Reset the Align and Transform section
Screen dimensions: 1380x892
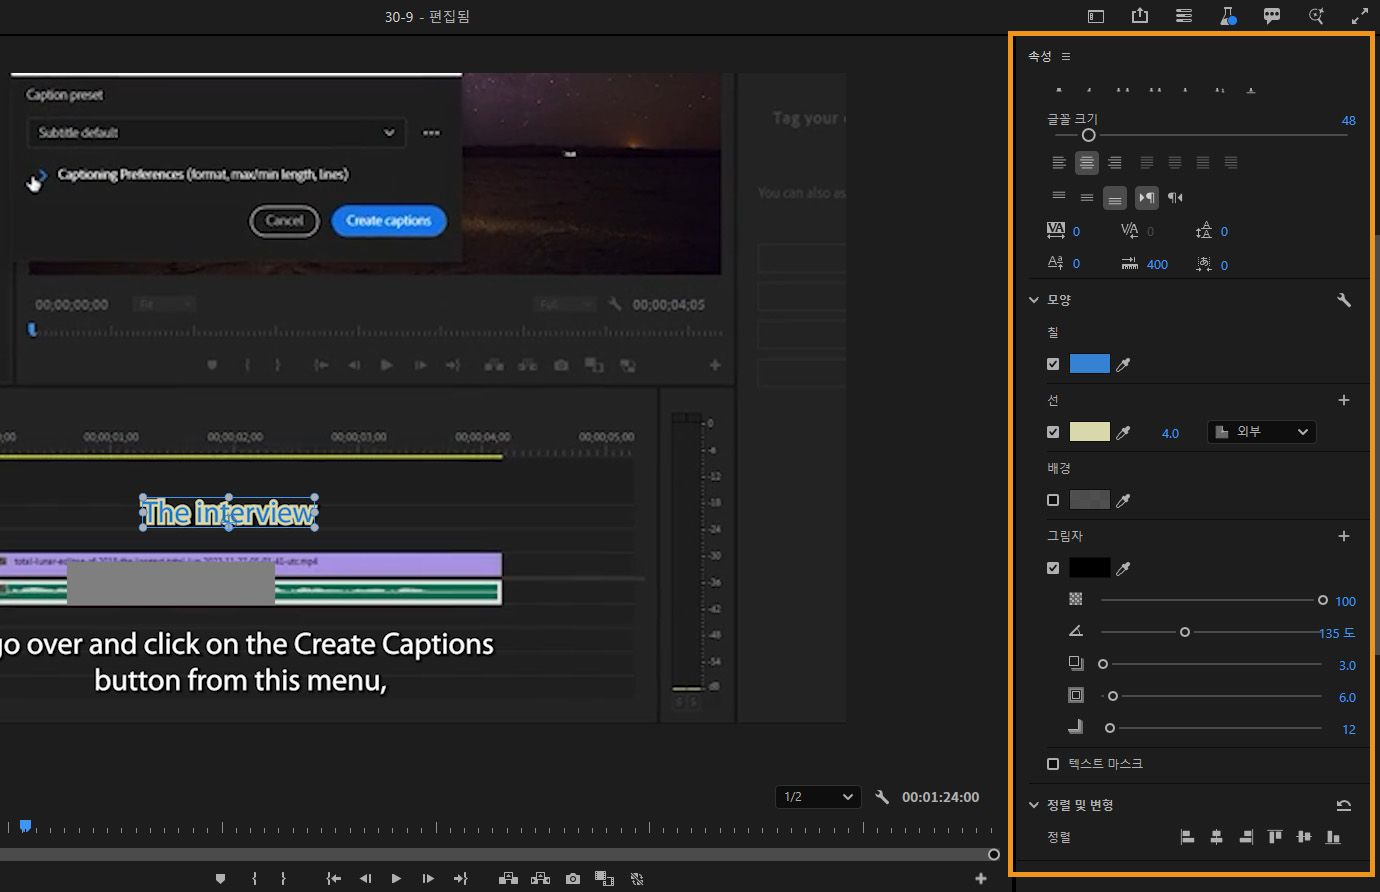(1344, 805)
